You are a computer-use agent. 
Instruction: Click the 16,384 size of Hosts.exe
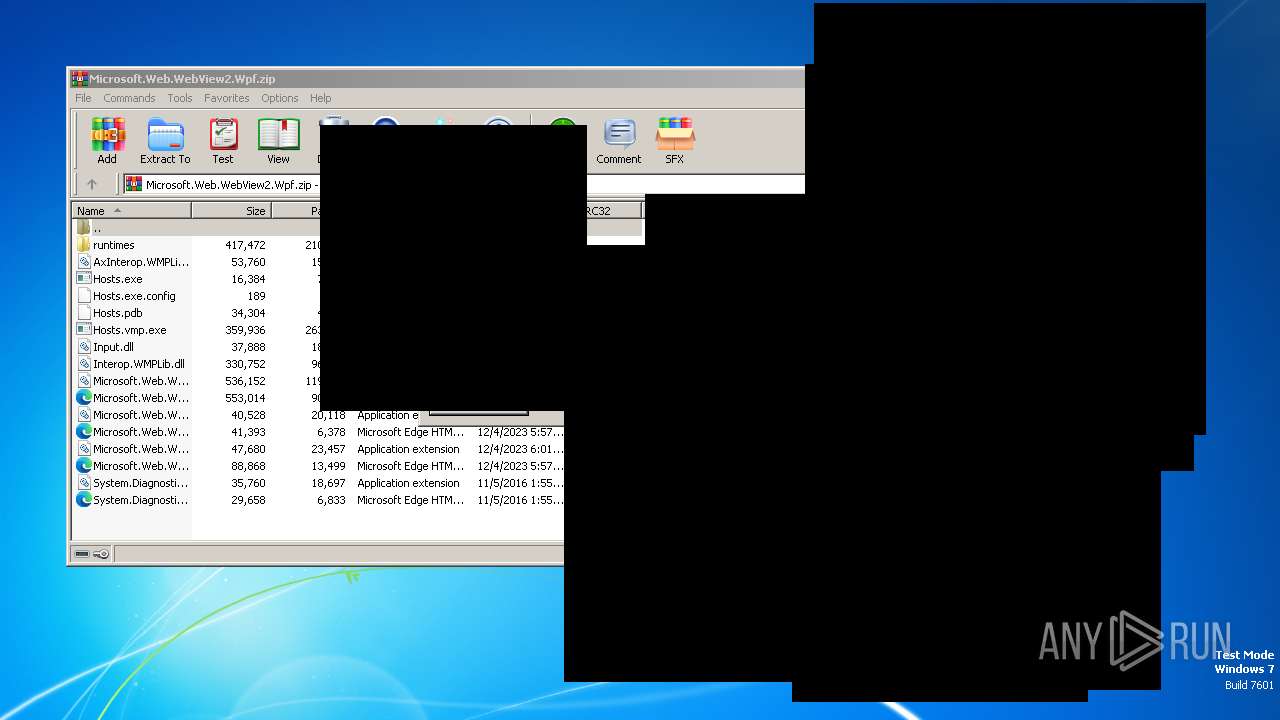[x=248, y=279]
